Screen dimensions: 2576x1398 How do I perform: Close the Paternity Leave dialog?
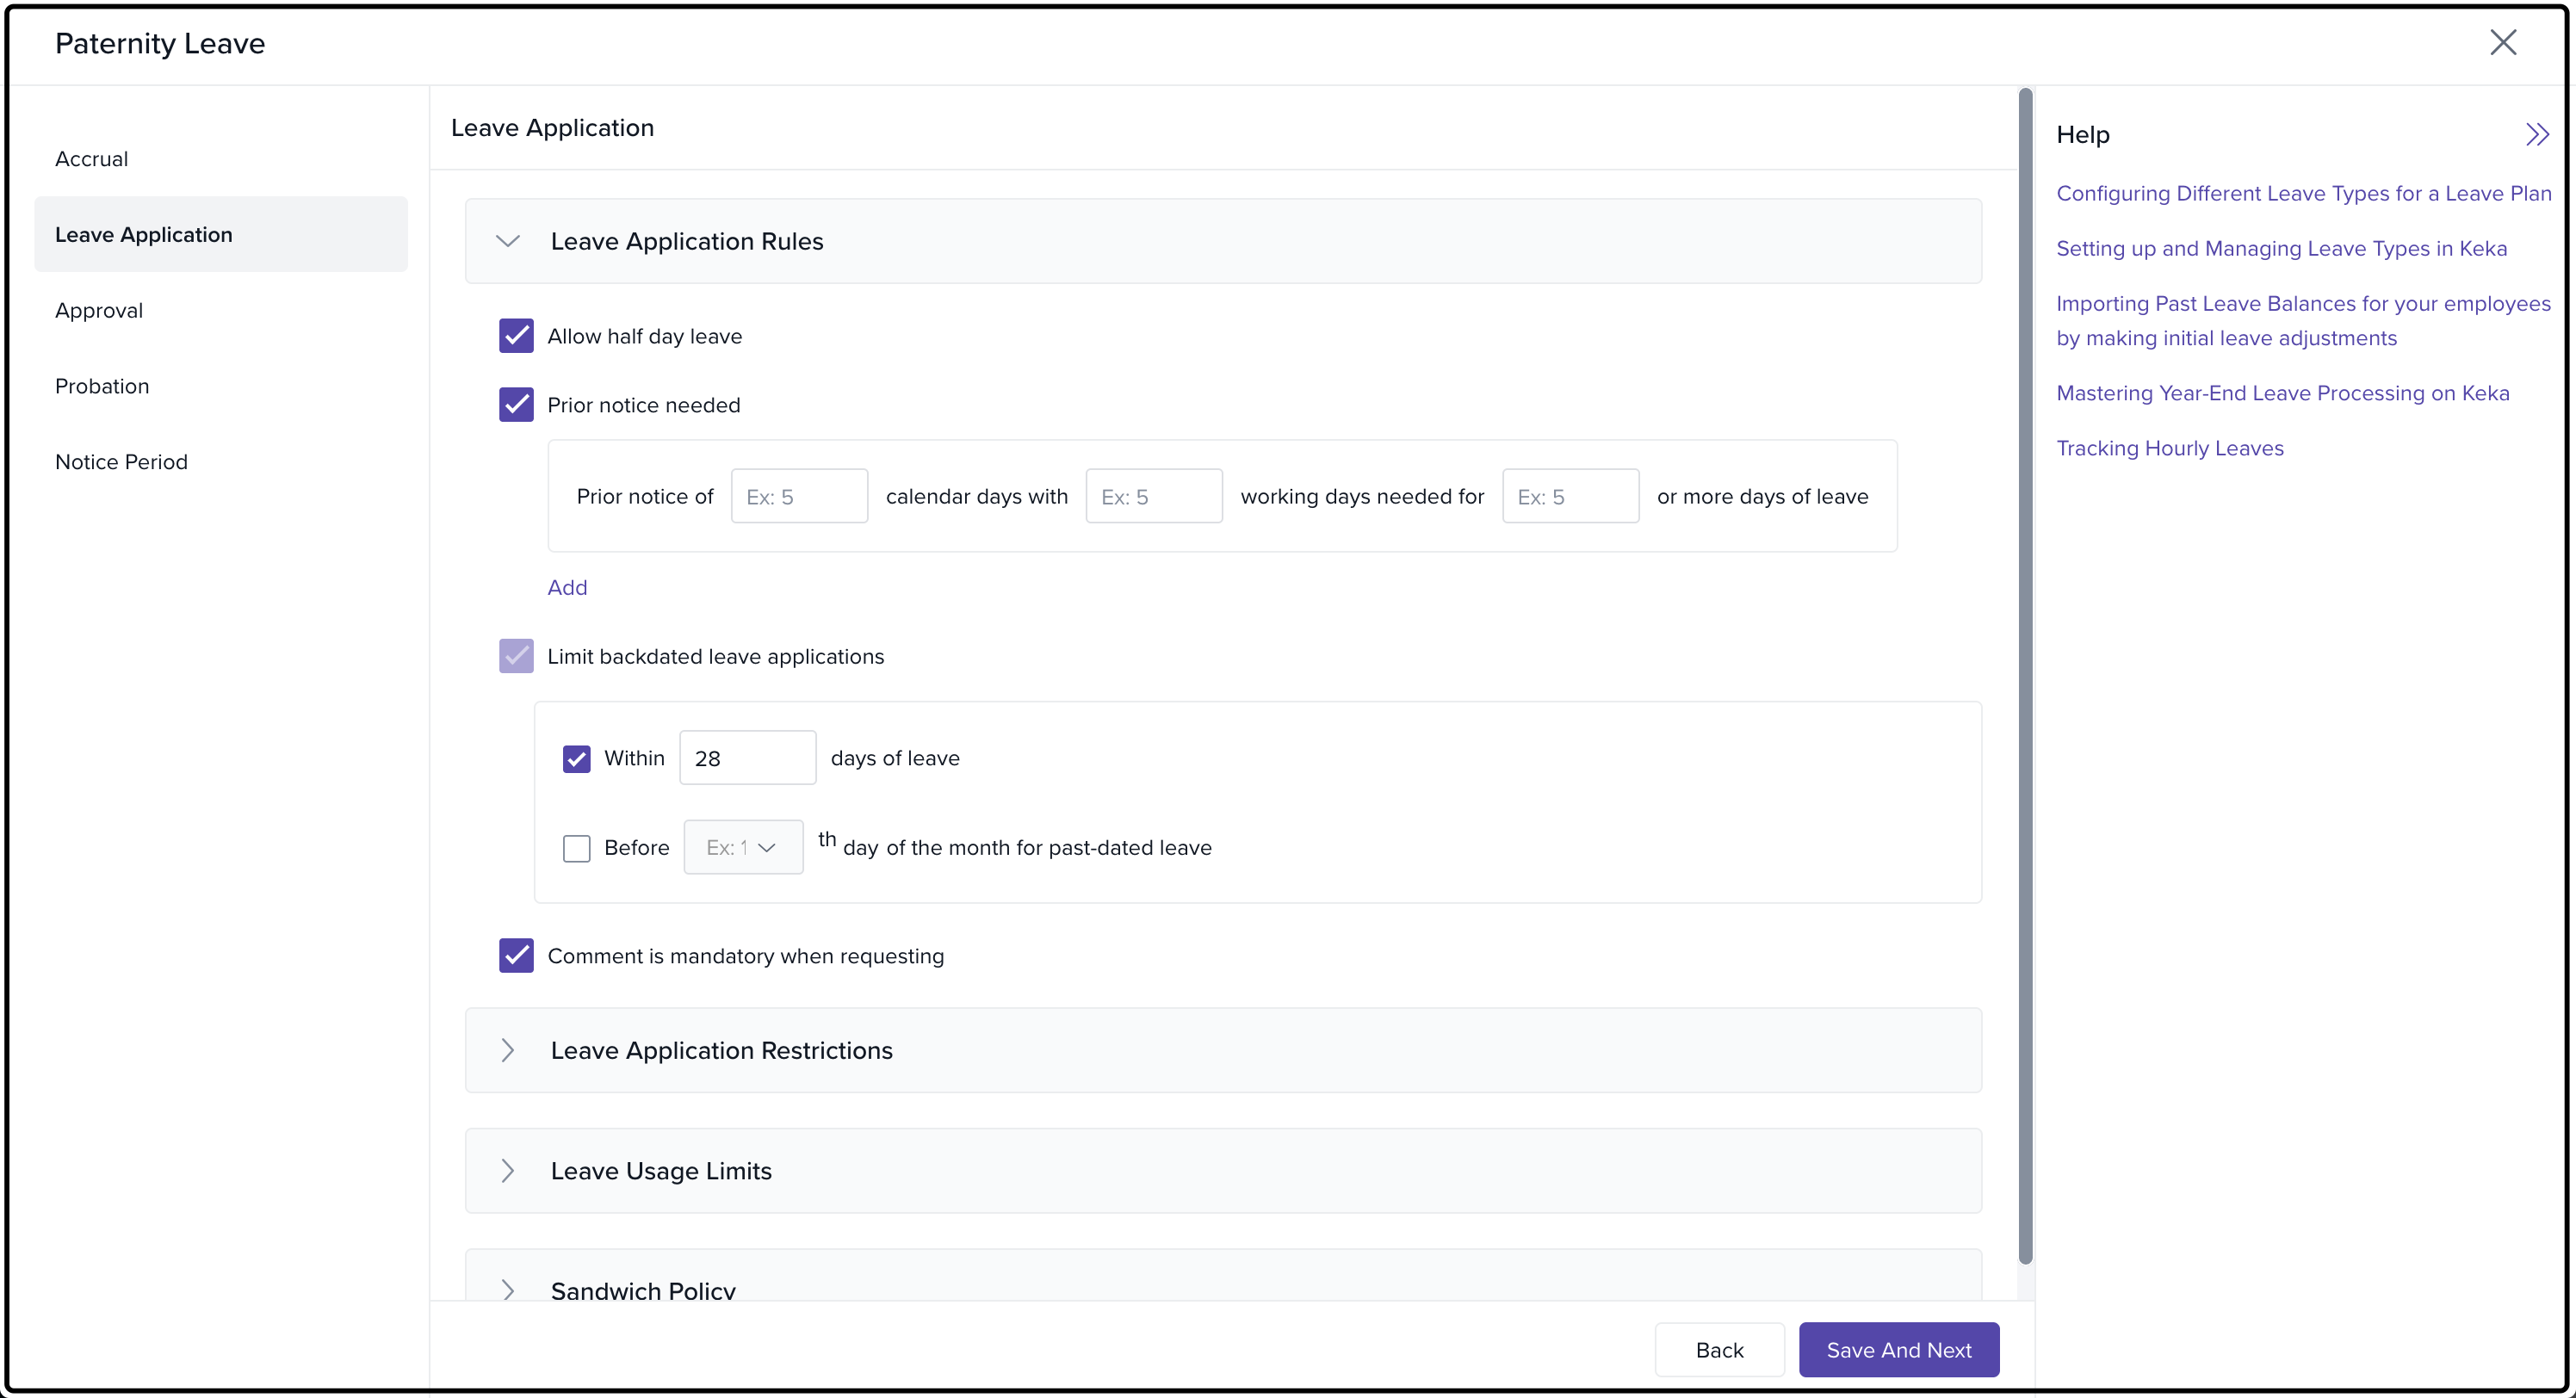2502,42
